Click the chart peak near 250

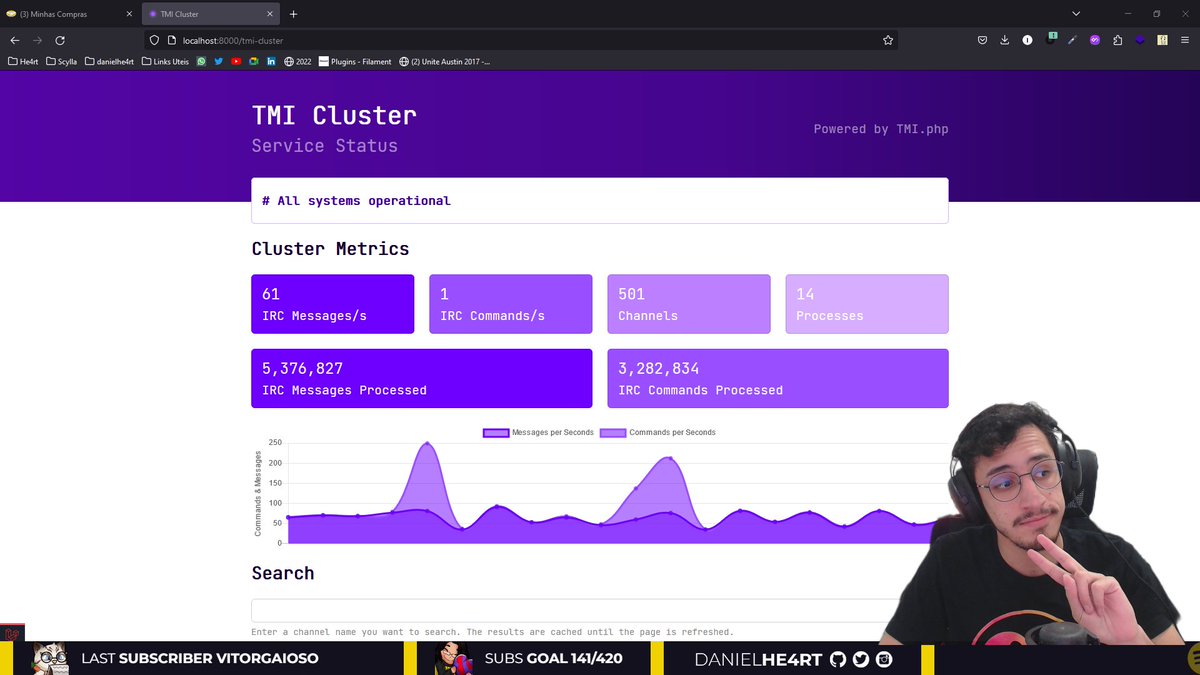point(427,443)
